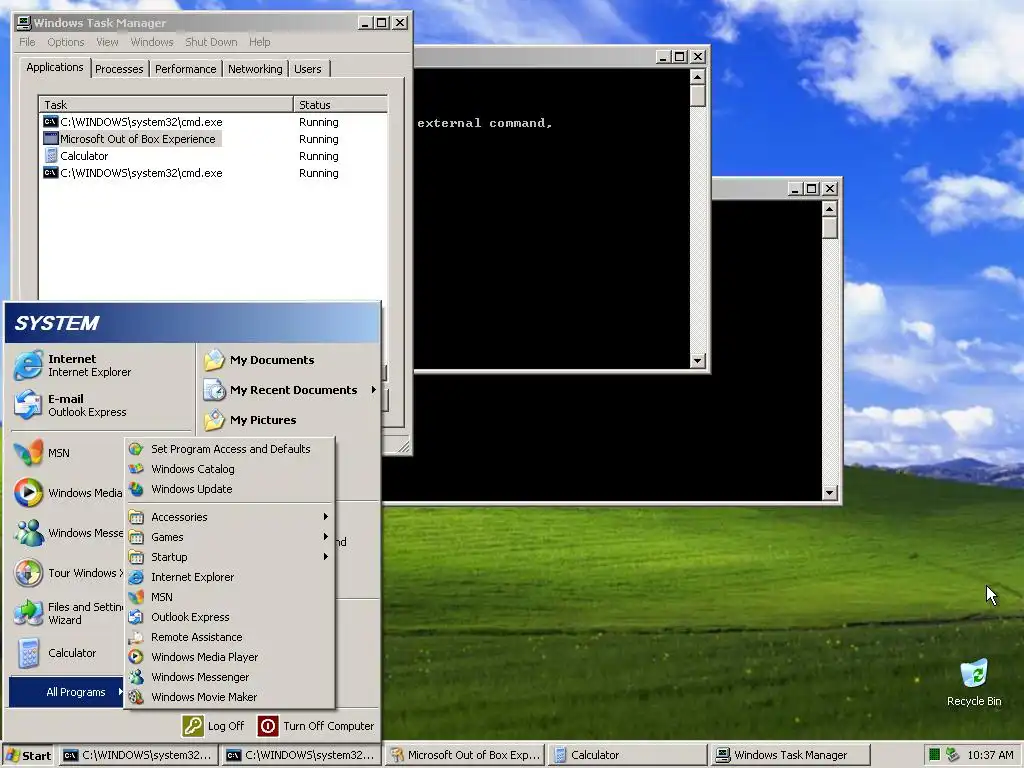Open Windows Movie Maker

pyautogui.click(x=230, y=697)
